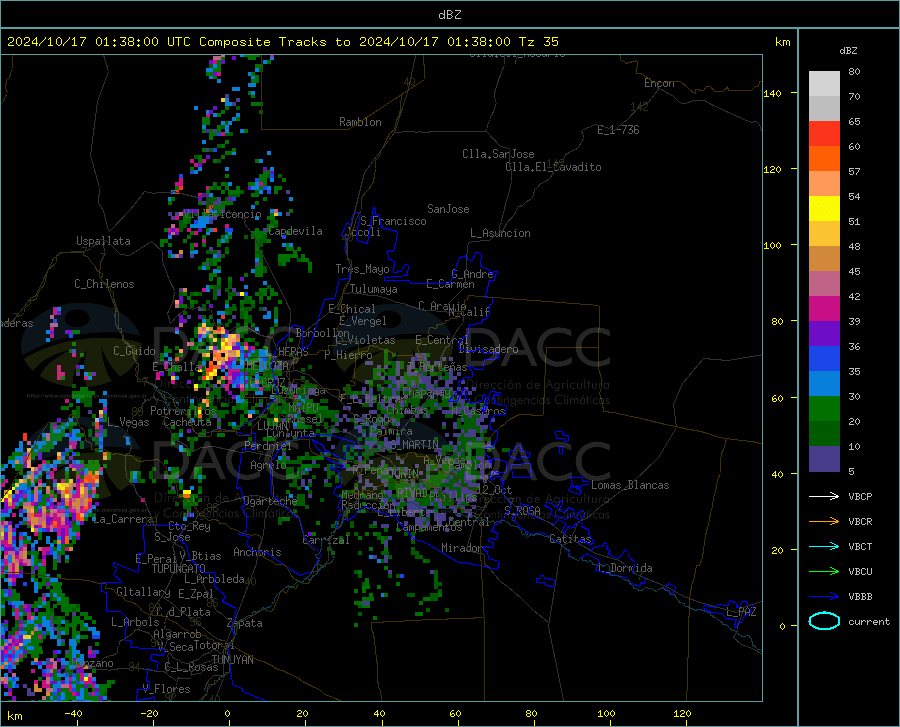The width and height of the screenshot is (900, 727).
Task: Click the 'SanJose' map label
Action: [x=448, y=209]
